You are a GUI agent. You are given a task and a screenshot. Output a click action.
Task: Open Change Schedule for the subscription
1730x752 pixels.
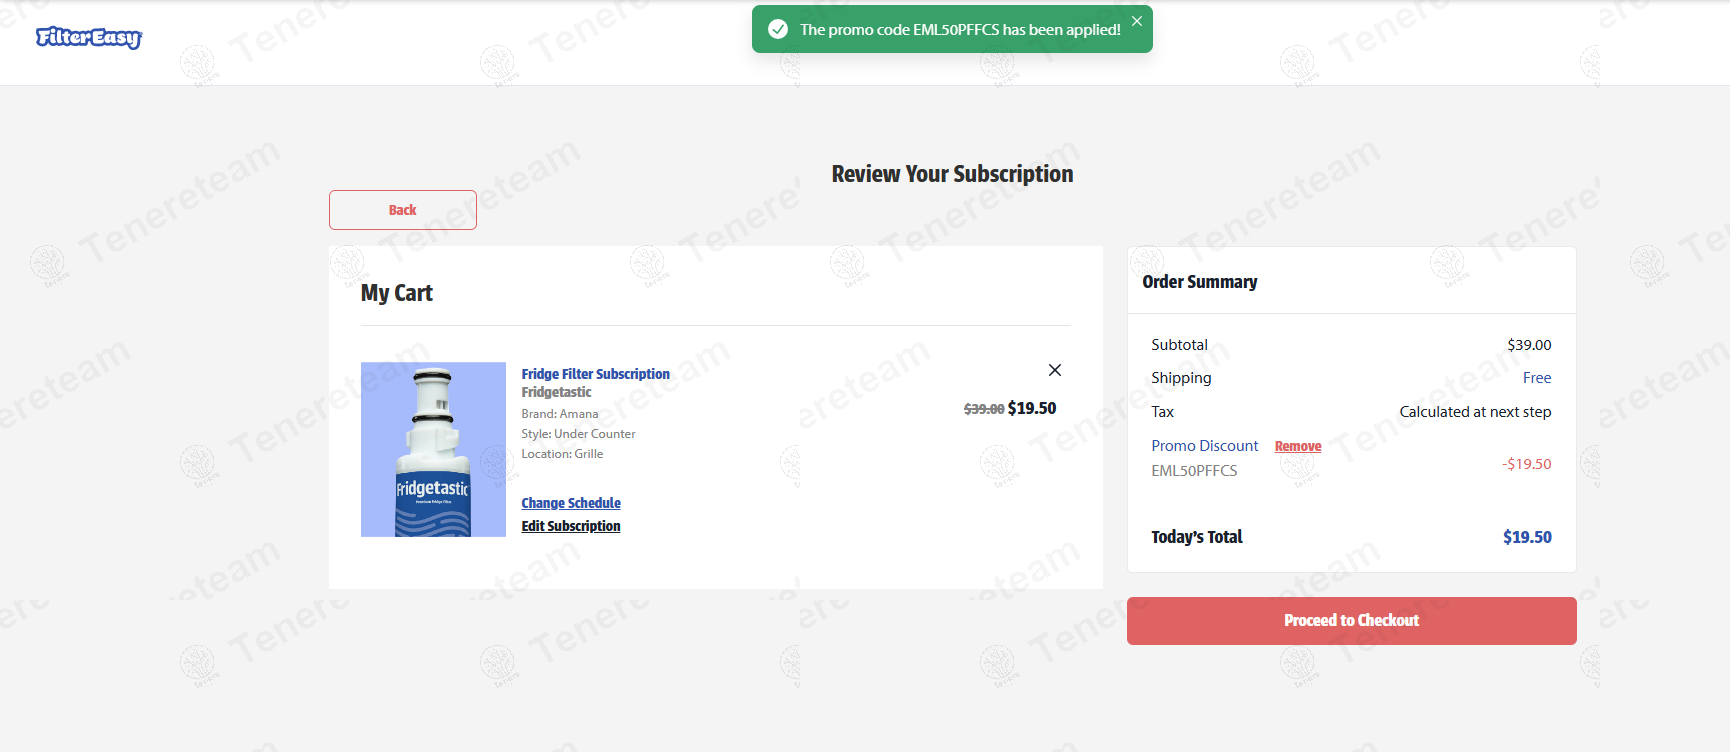click(570, 503)
